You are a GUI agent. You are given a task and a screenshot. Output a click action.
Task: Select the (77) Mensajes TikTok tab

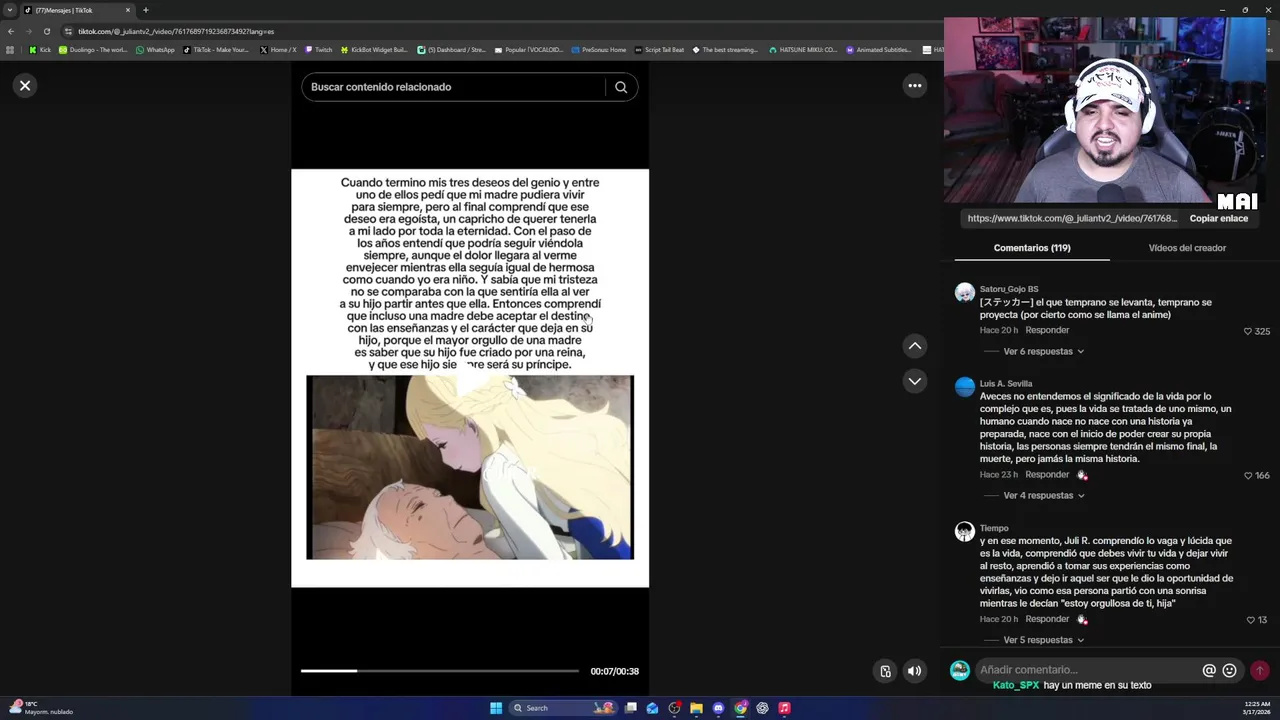click(78, 10)
